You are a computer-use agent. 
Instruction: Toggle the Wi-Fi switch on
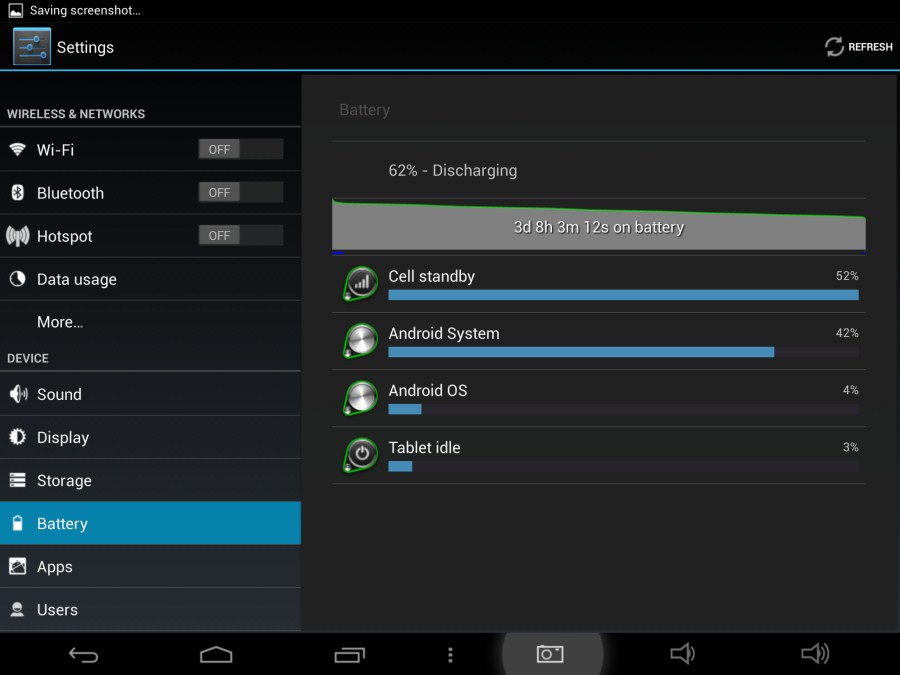(x=240, y=150)
